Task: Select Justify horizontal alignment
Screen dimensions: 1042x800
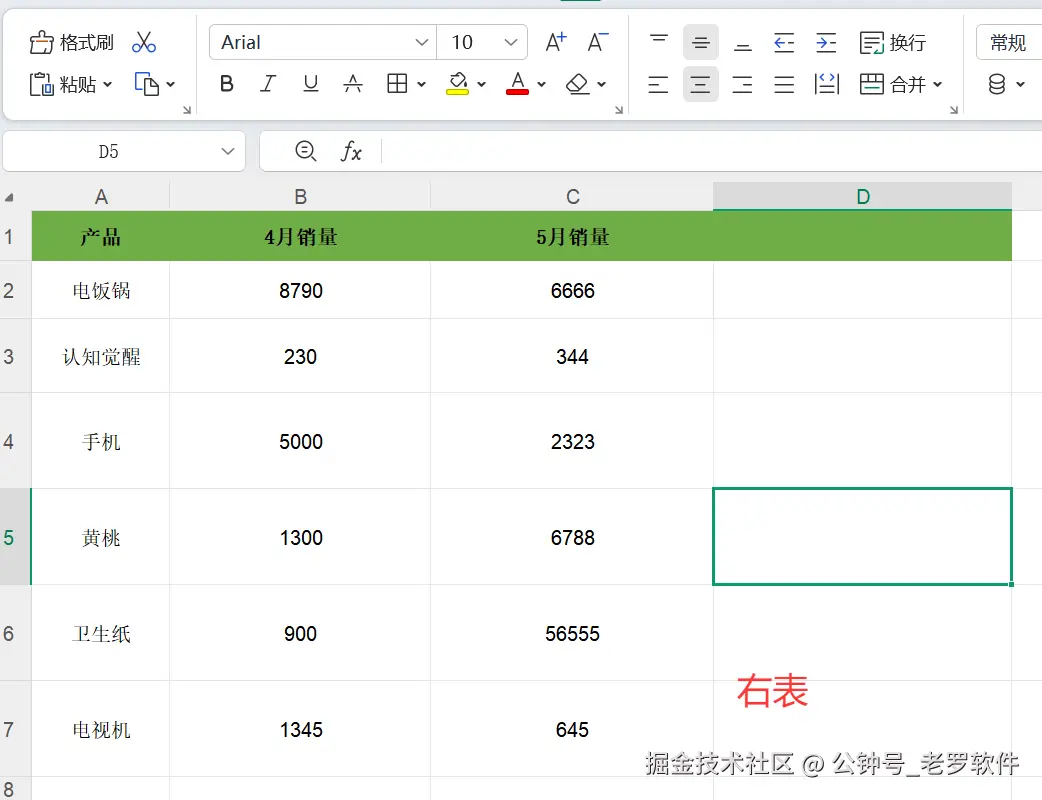Action: tap(785, 84)
